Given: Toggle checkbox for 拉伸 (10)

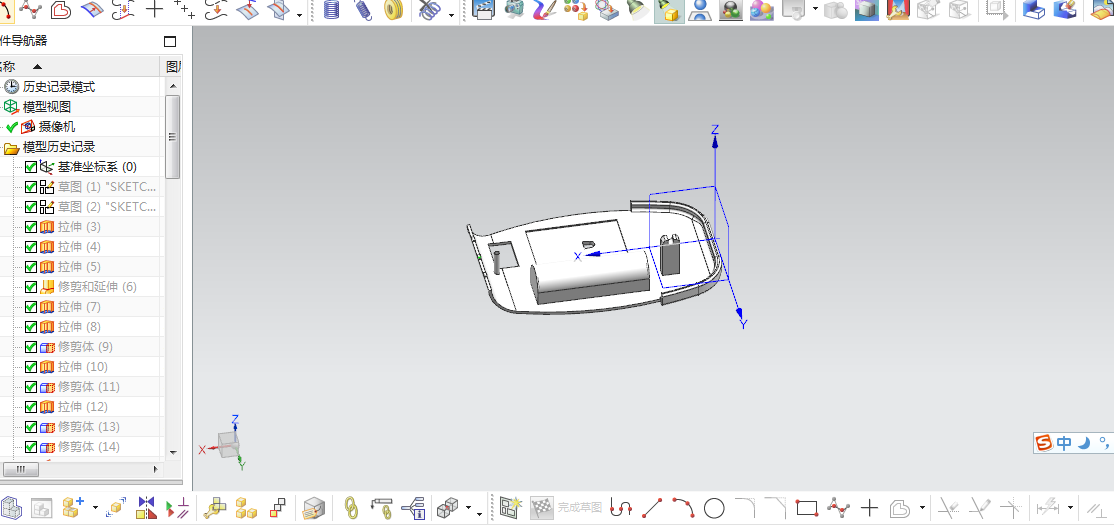Looking at the screenshot, I should [31, 367].
